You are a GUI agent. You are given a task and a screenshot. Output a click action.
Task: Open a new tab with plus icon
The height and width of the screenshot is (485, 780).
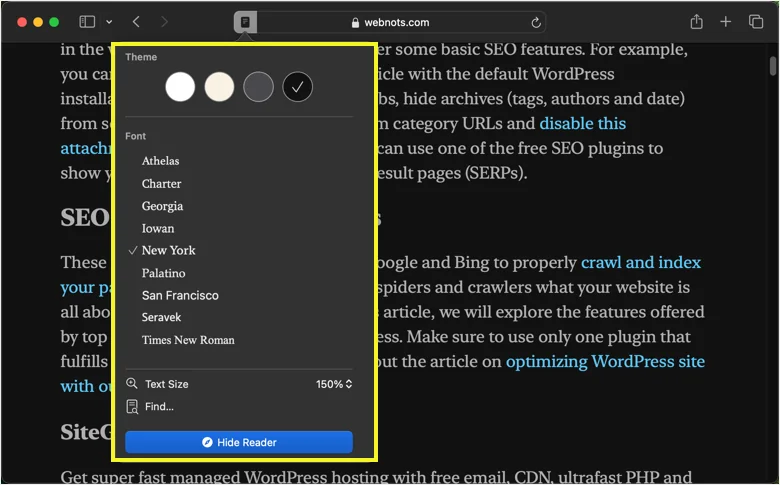[725, 22]
